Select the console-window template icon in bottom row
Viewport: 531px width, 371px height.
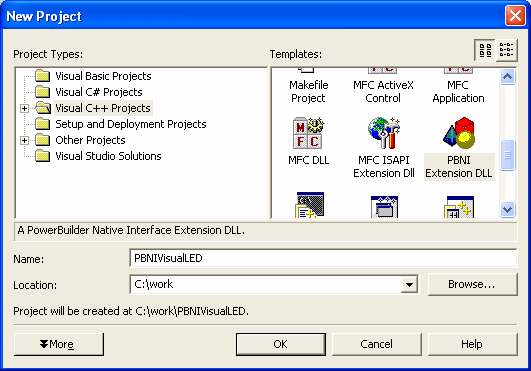click(310, 205)
